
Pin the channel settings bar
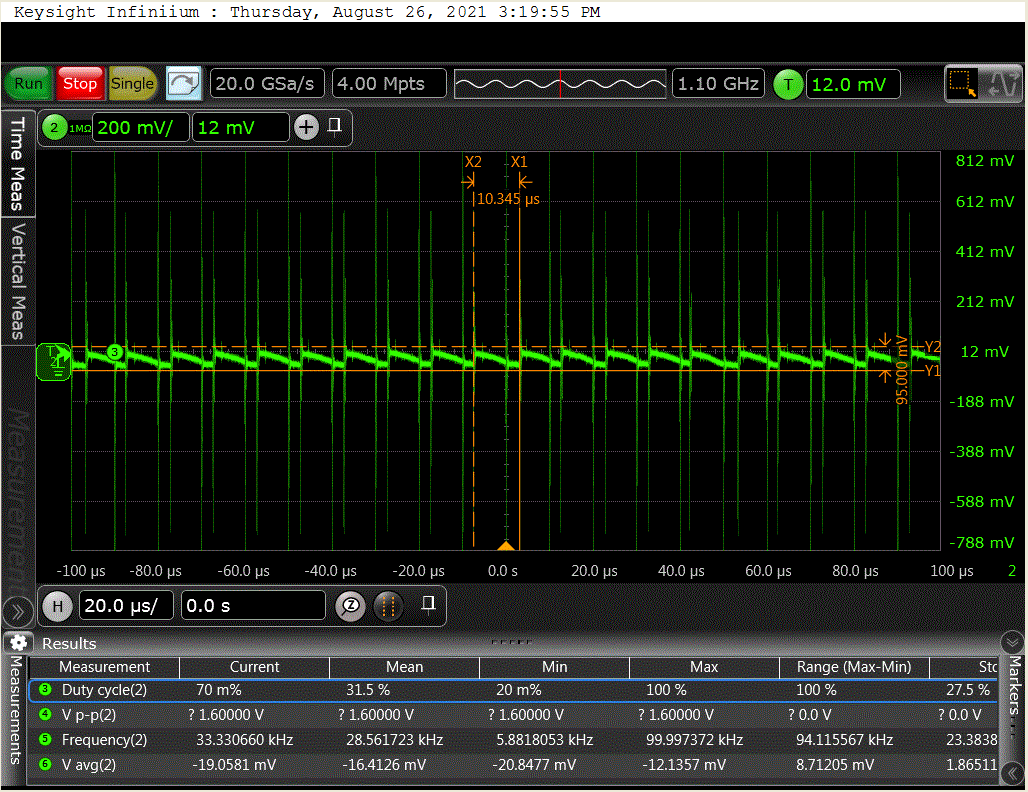335,126
